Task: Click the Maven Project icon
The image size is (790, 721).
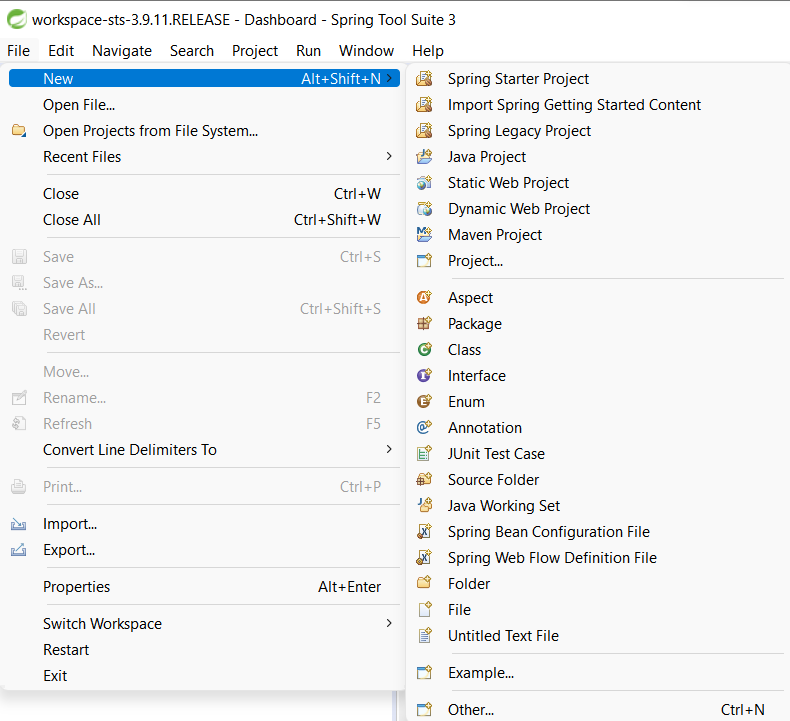Action: (x=424, y=235)
